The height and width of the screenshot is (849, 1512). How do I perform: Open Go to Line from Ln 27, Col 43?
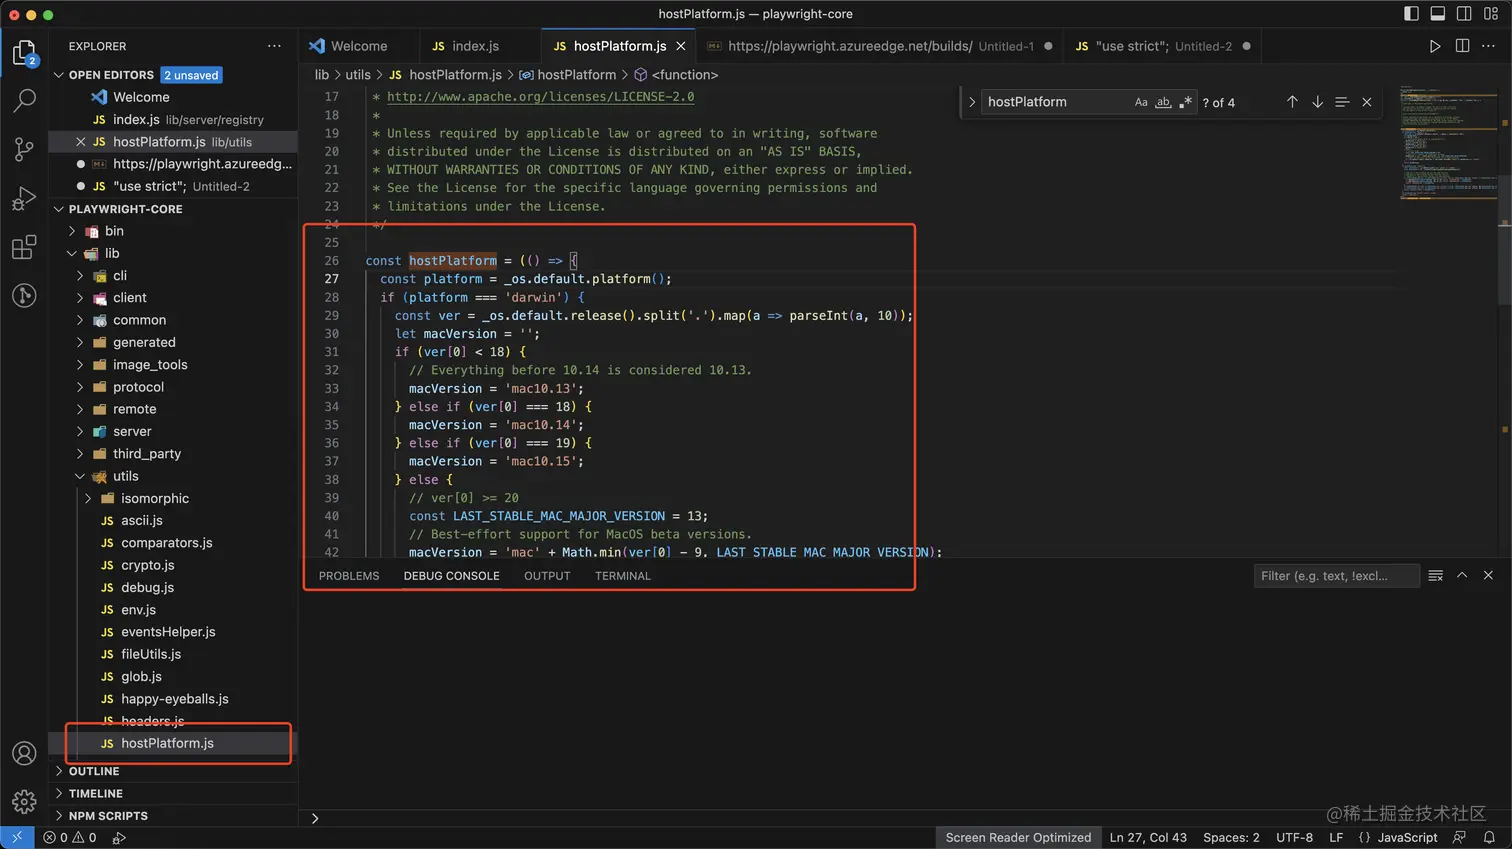[x=1148, y=838]
